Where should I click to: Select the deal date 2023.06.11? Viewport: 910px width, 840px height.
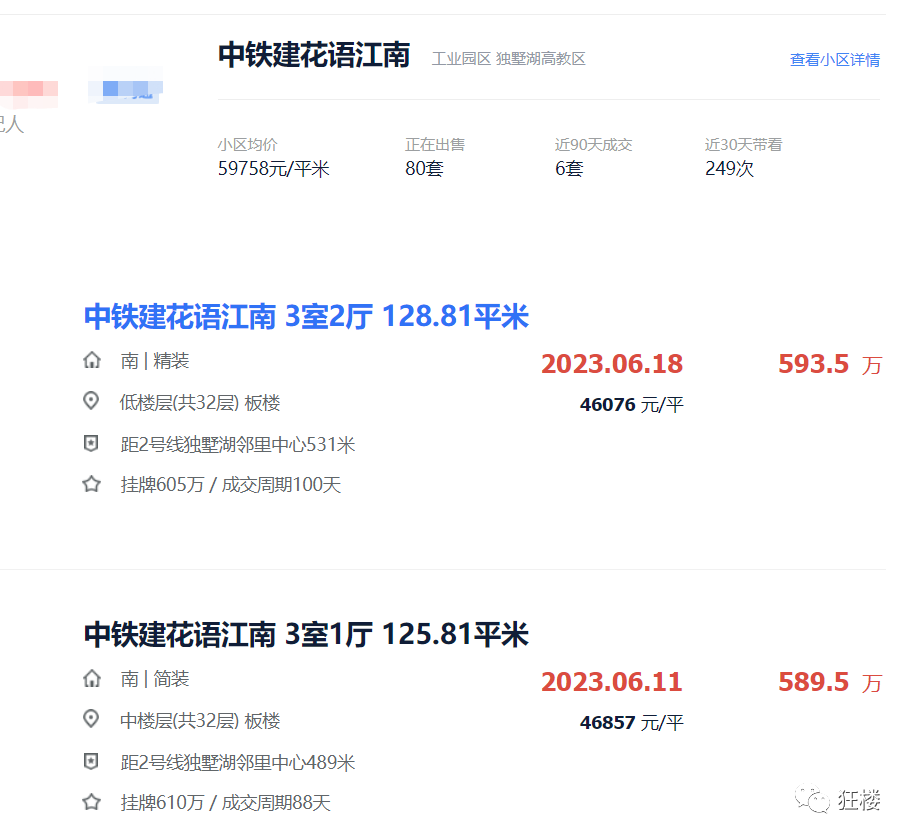[612, 682]
